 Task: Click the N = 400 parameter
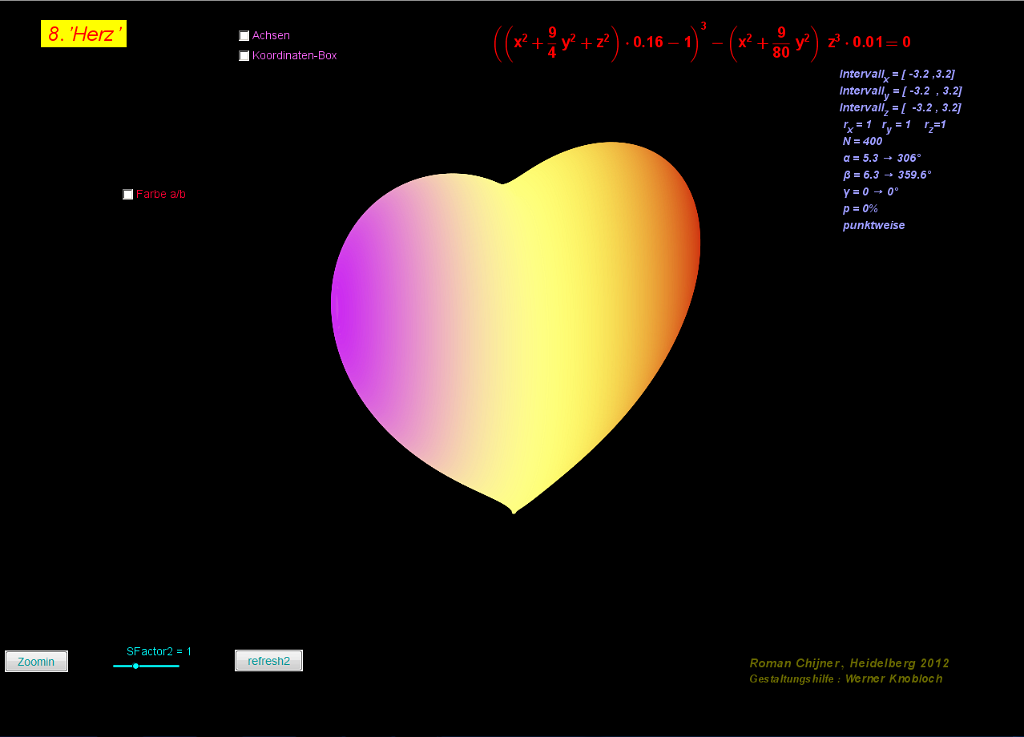point(862,142)
